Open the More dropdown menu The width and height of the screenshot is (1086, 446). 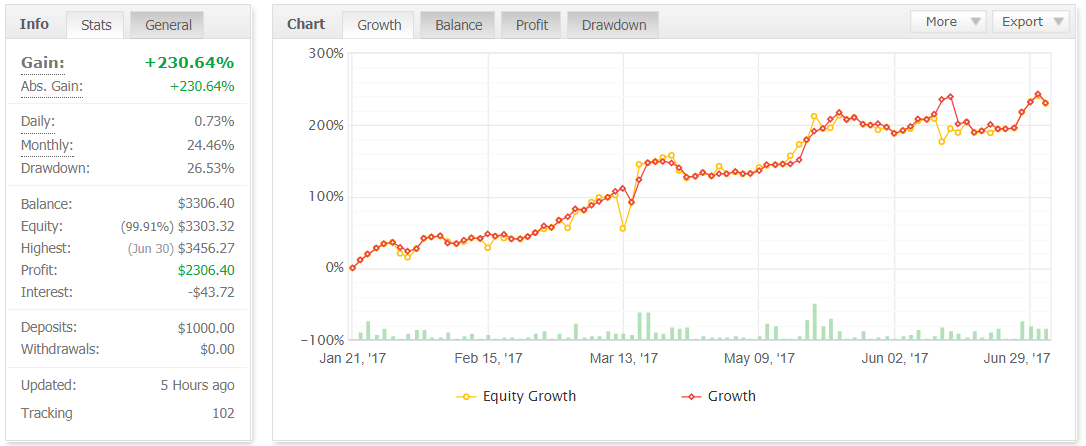(948, 21)
